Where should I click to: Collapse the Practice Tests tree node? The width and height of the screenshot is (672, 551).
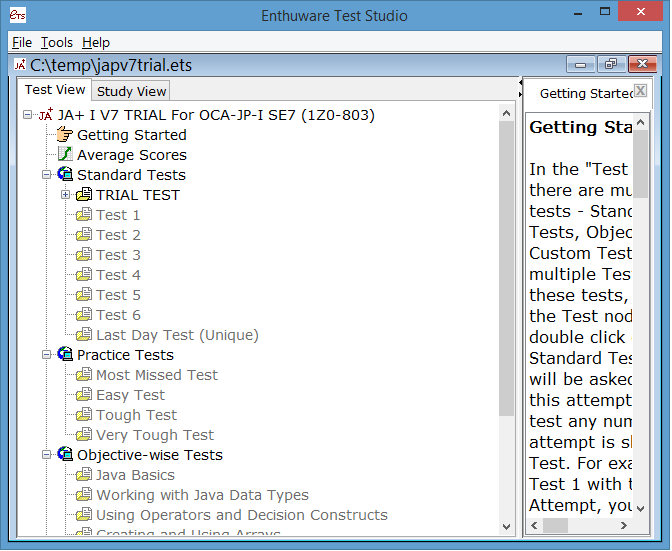click(47, 355)
